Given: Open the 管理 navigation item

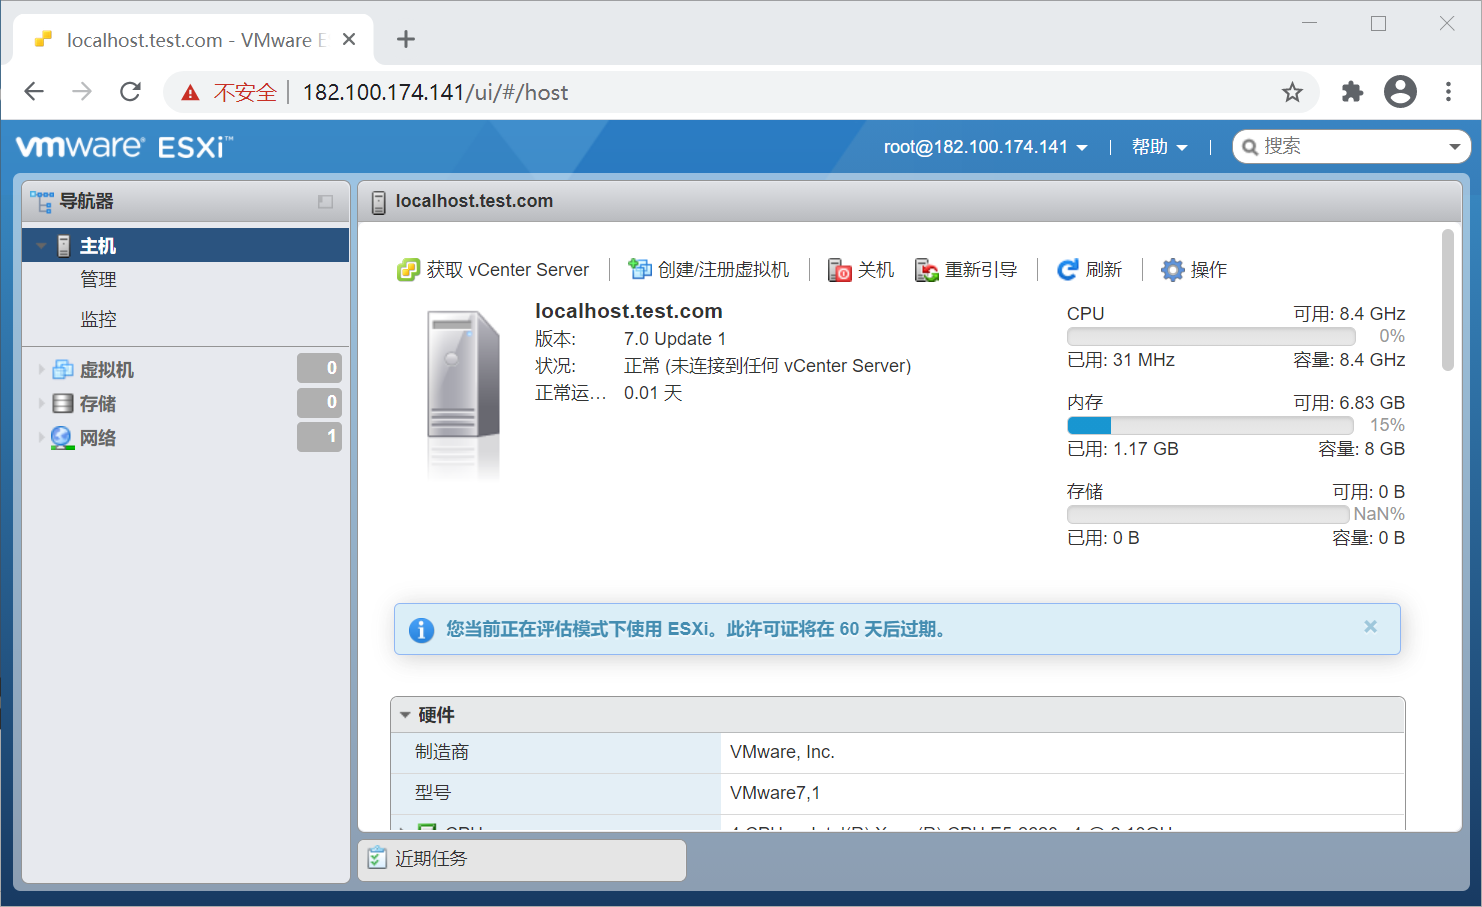Looking at the screenshot, I should pos(98,279).
